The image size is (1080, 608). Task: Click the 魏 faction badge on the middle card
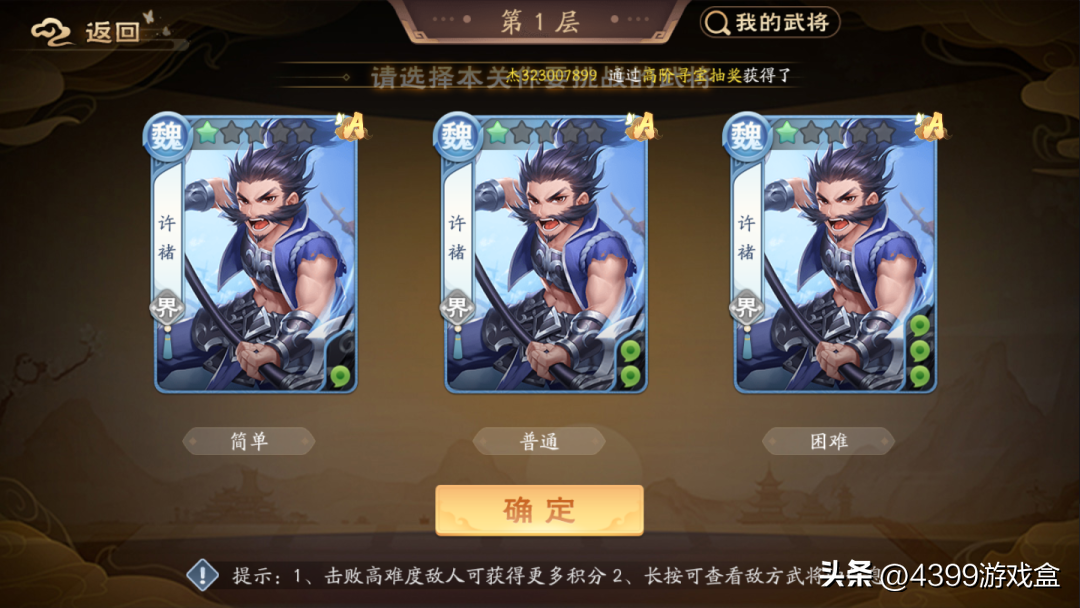click(x=457, y=136)
